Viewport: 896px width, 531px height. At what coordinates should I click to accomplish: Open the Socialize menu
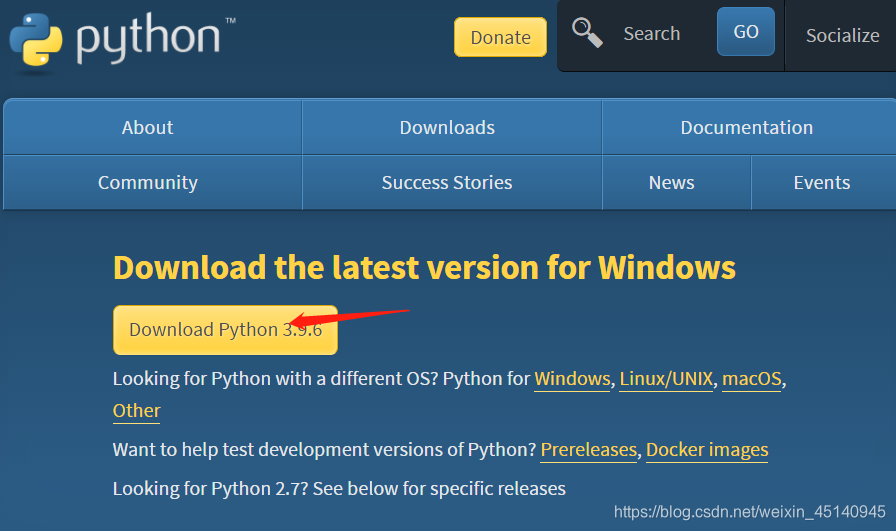pos(842,35)
